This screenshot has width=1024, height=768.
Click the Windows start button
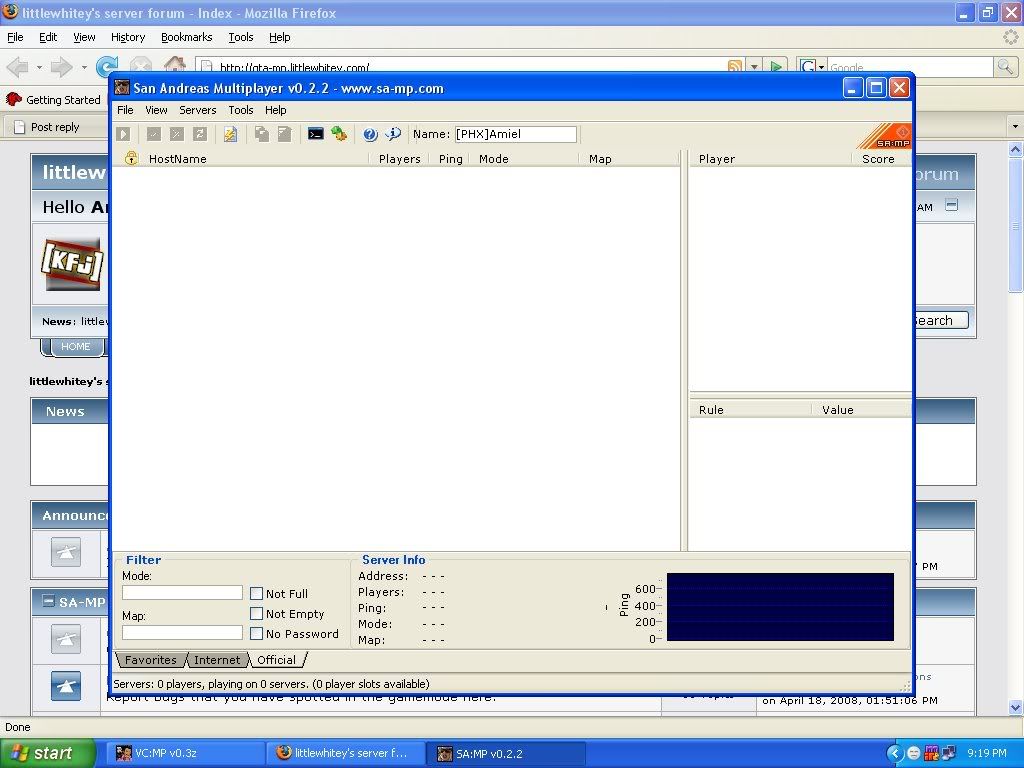tap(46, 753)
